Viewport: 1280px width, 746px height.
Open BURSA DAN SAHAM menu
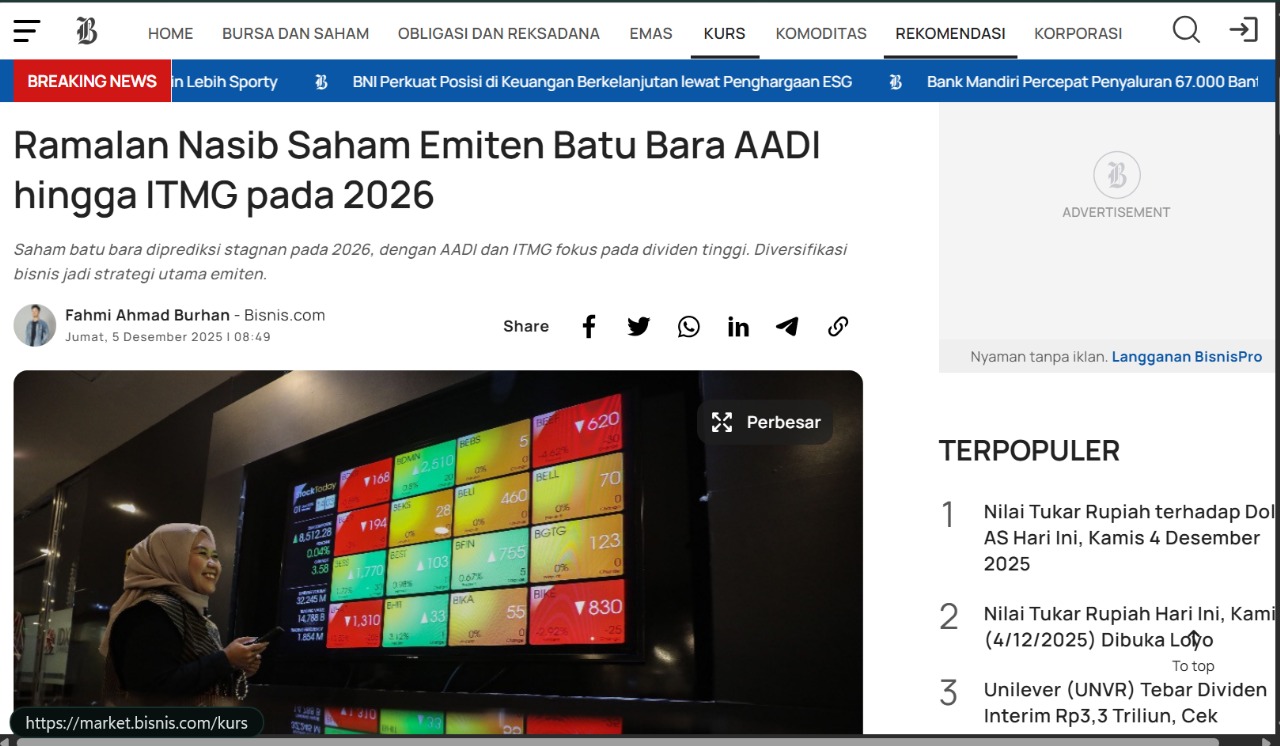296,33
